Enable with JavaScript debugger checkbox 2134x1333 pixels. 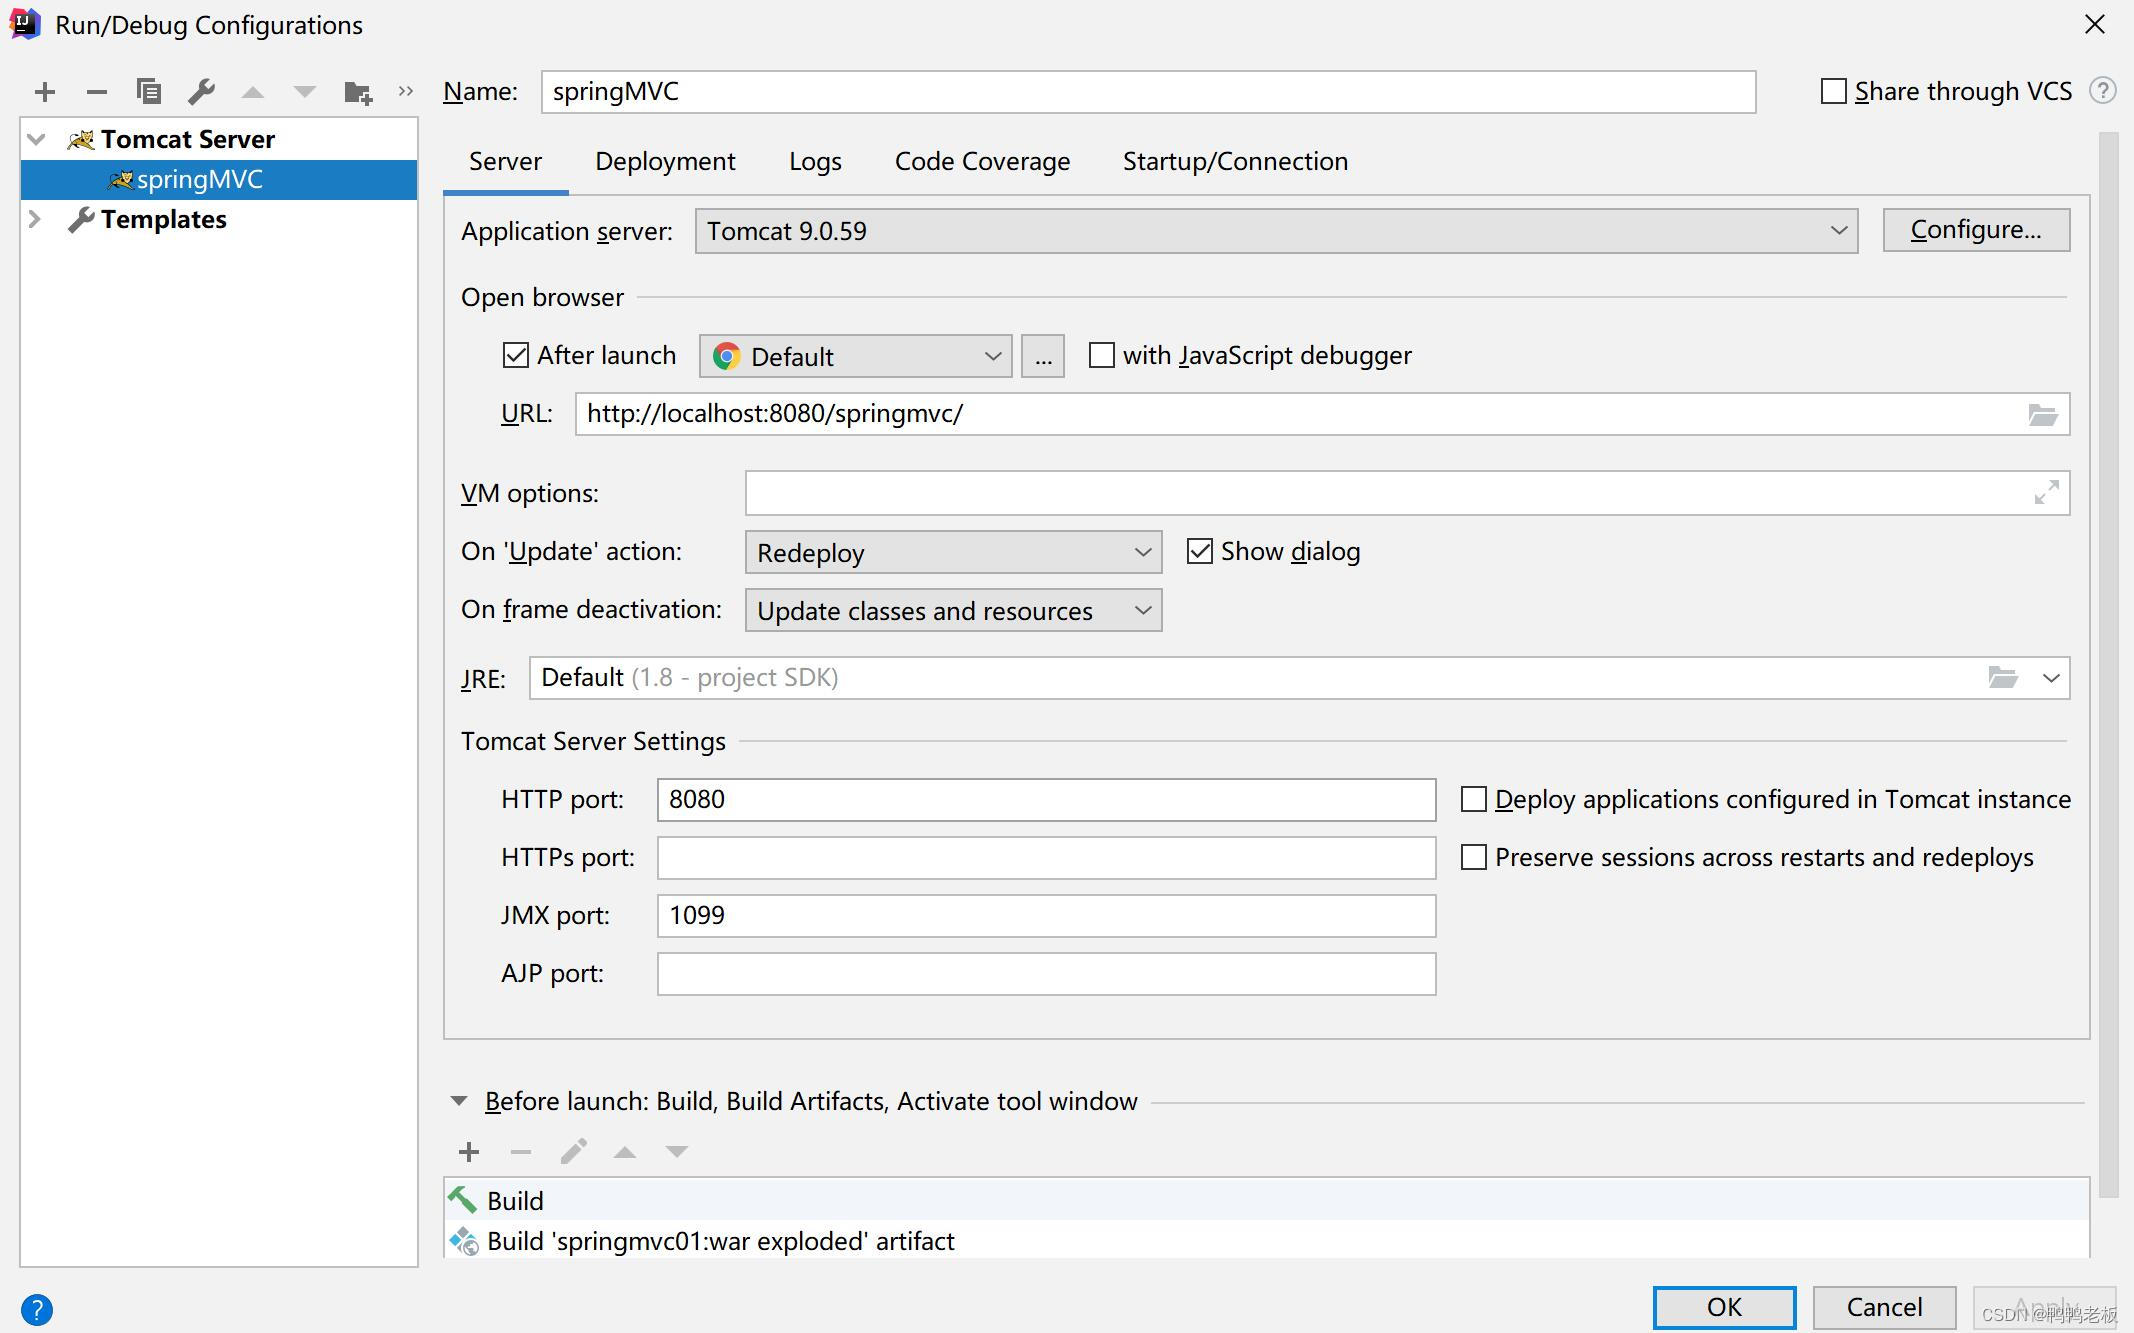1101,355
